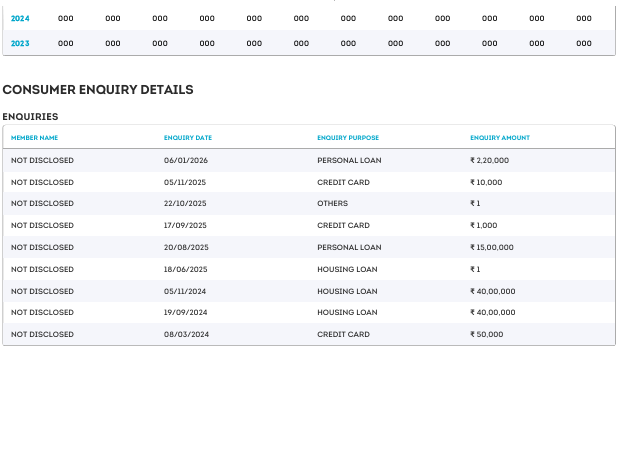Click the Enquiry Purpose column header
Viewport: 620px width, 460px height.
(x=348, y=137)
